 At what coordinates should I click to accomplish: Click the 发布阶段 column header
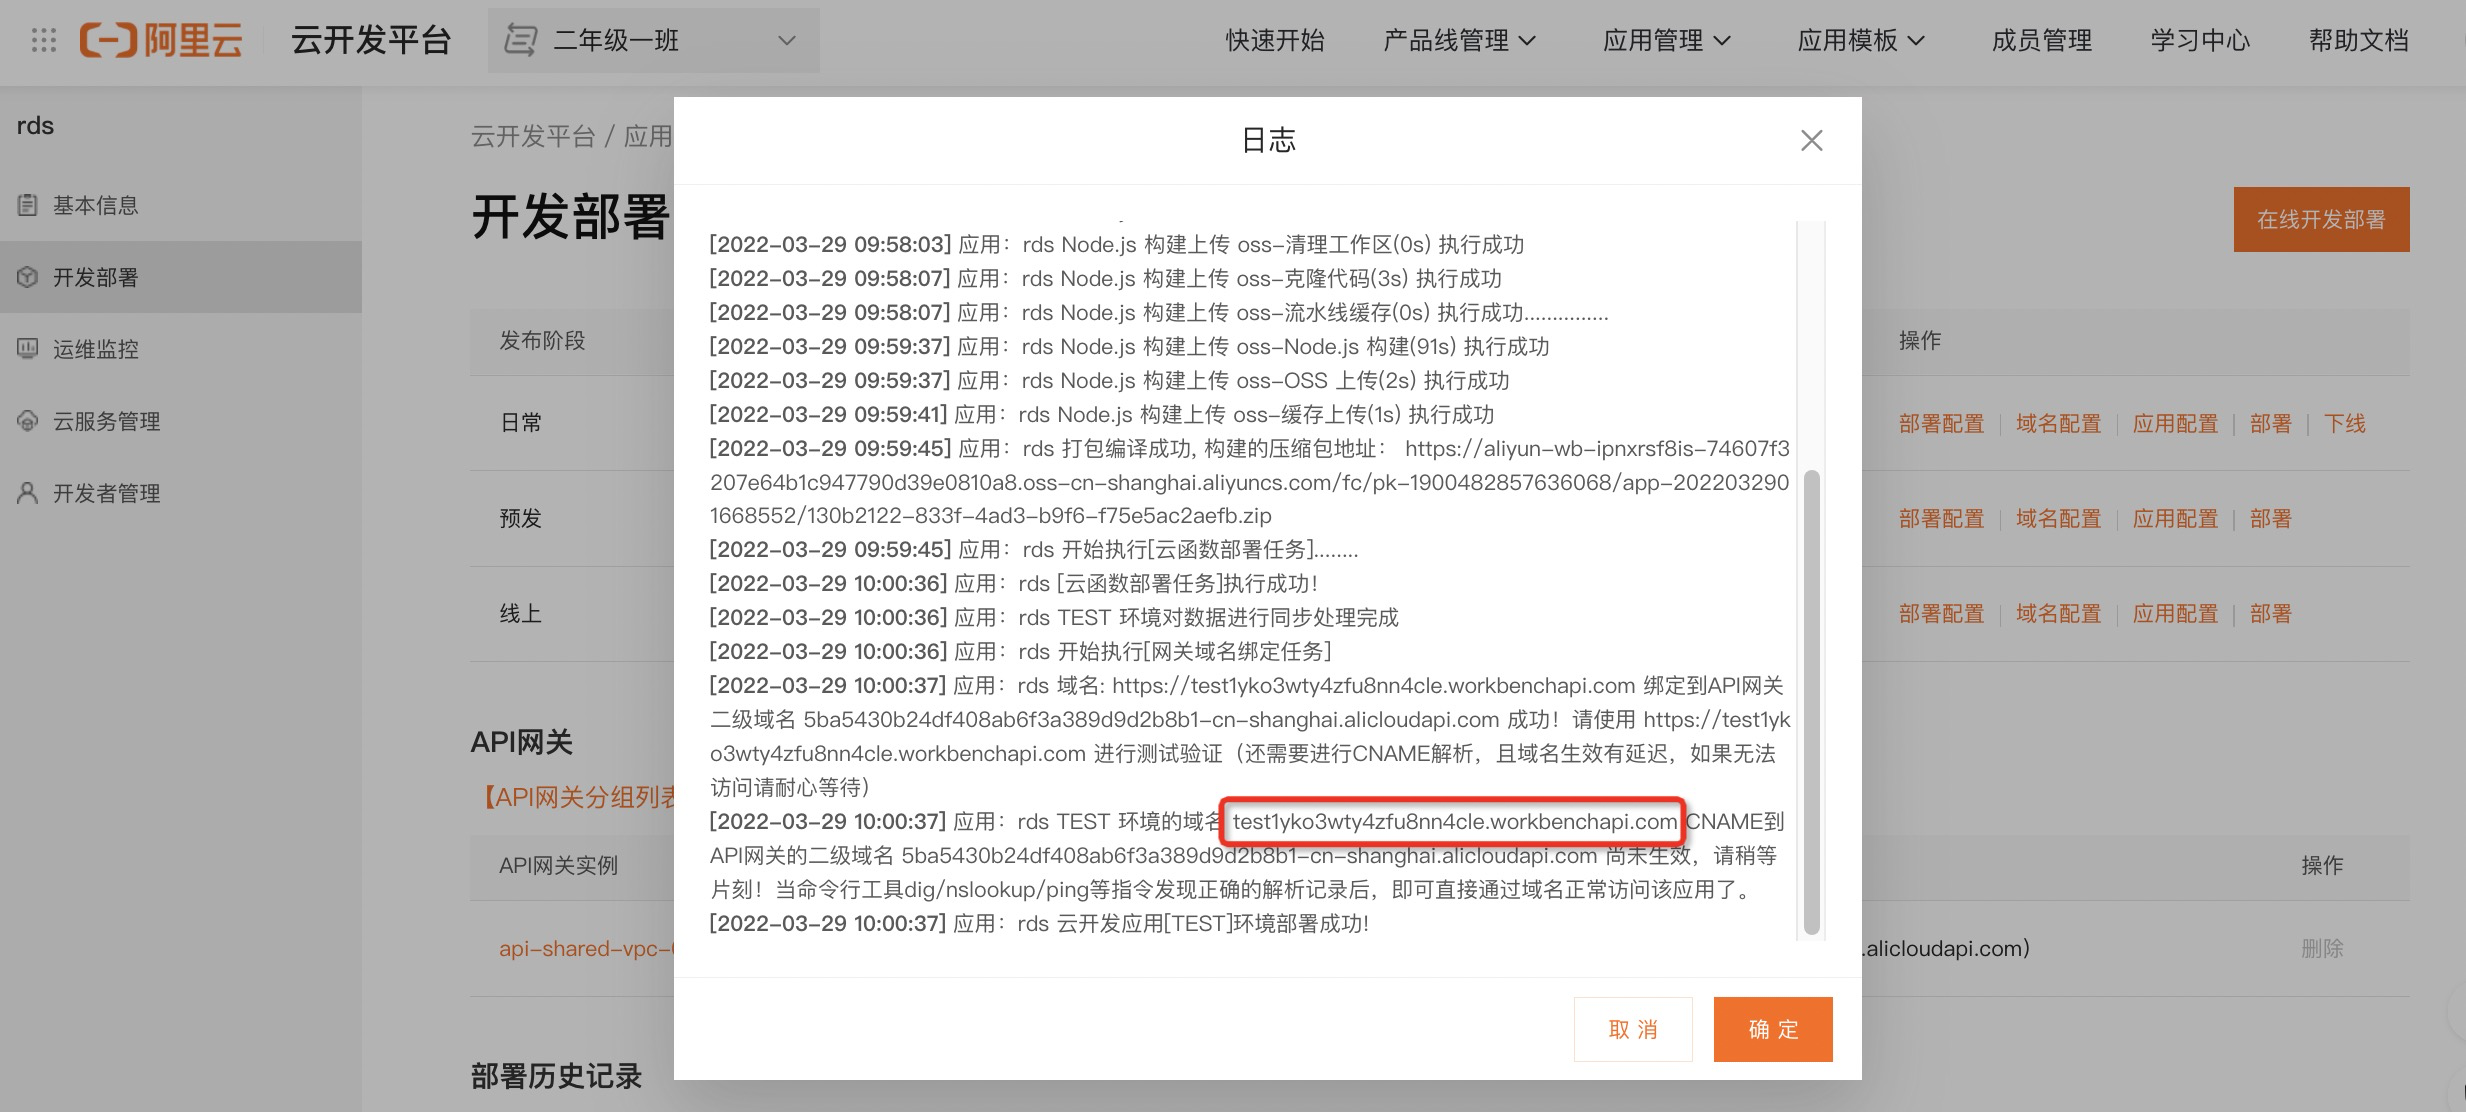click(x=542, y=341)
